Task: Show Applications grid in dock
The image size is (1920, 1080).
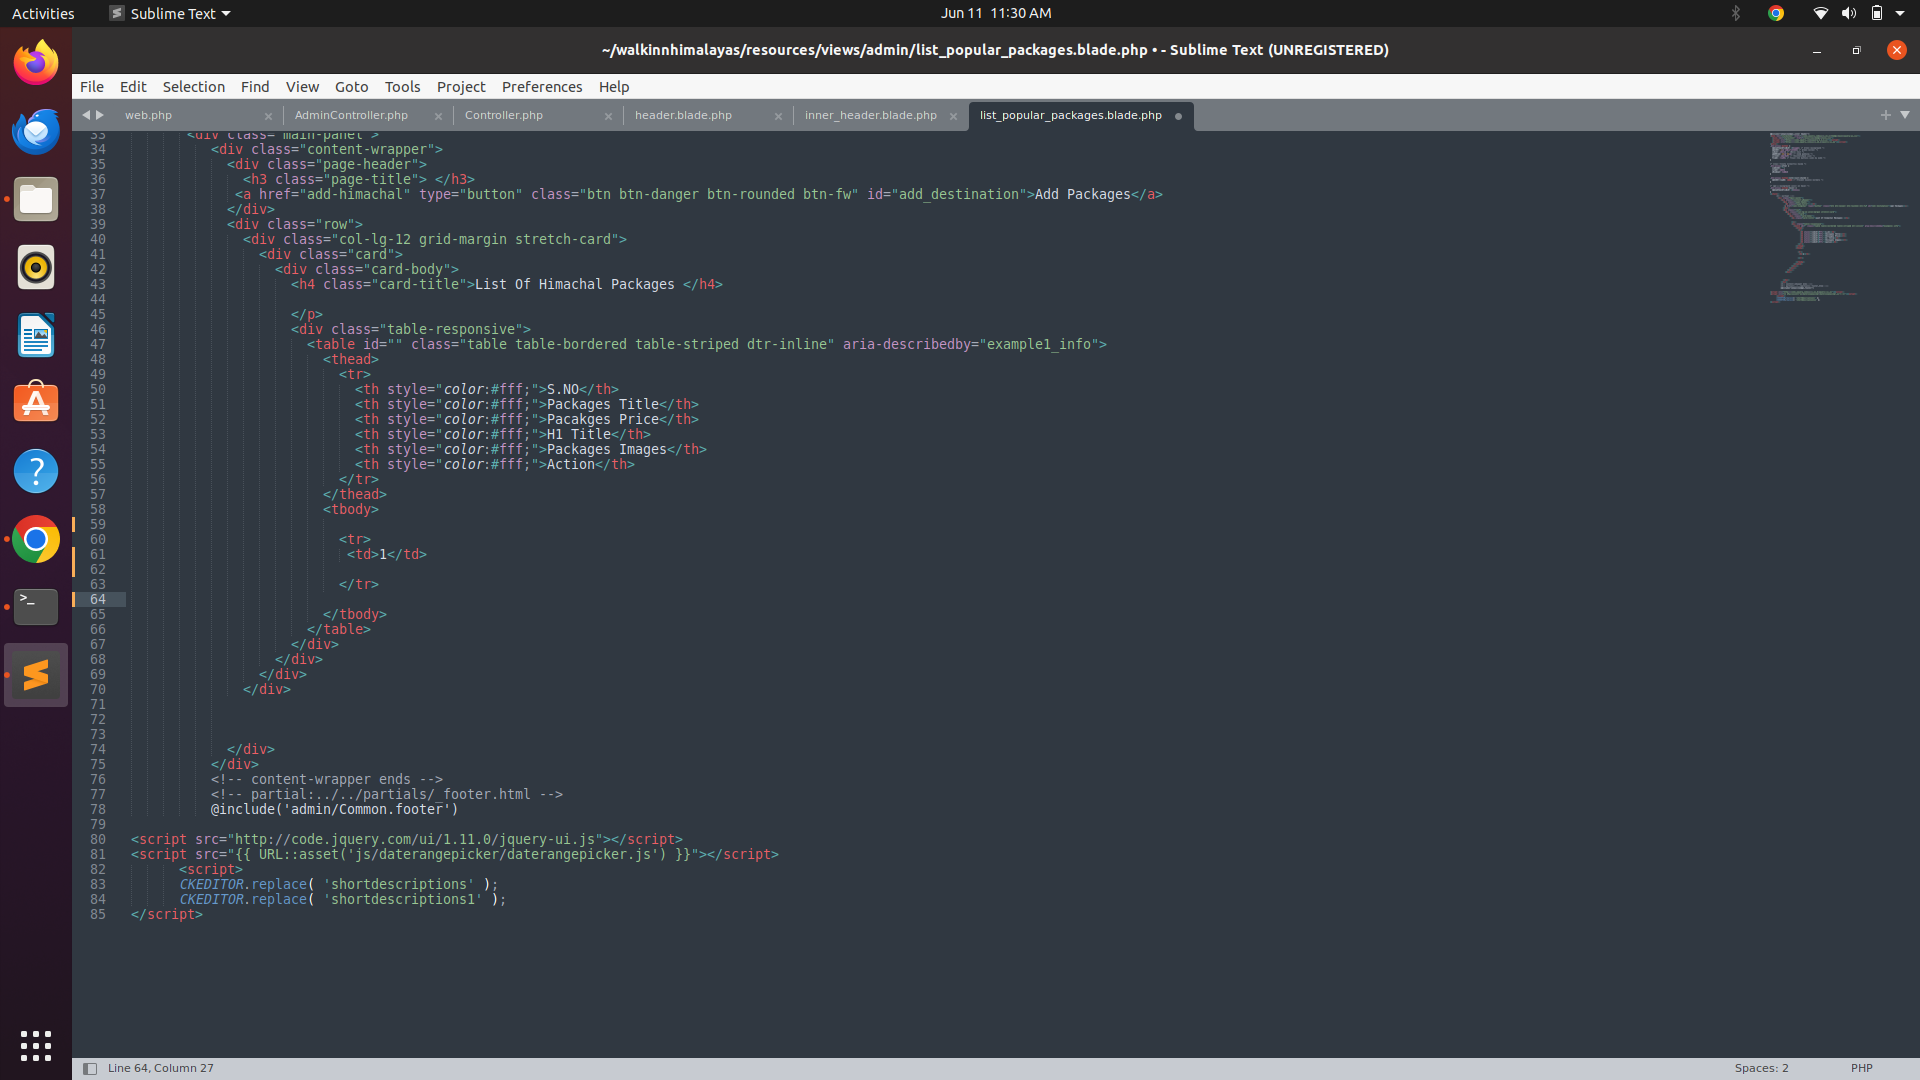Action: point(36,1045)
